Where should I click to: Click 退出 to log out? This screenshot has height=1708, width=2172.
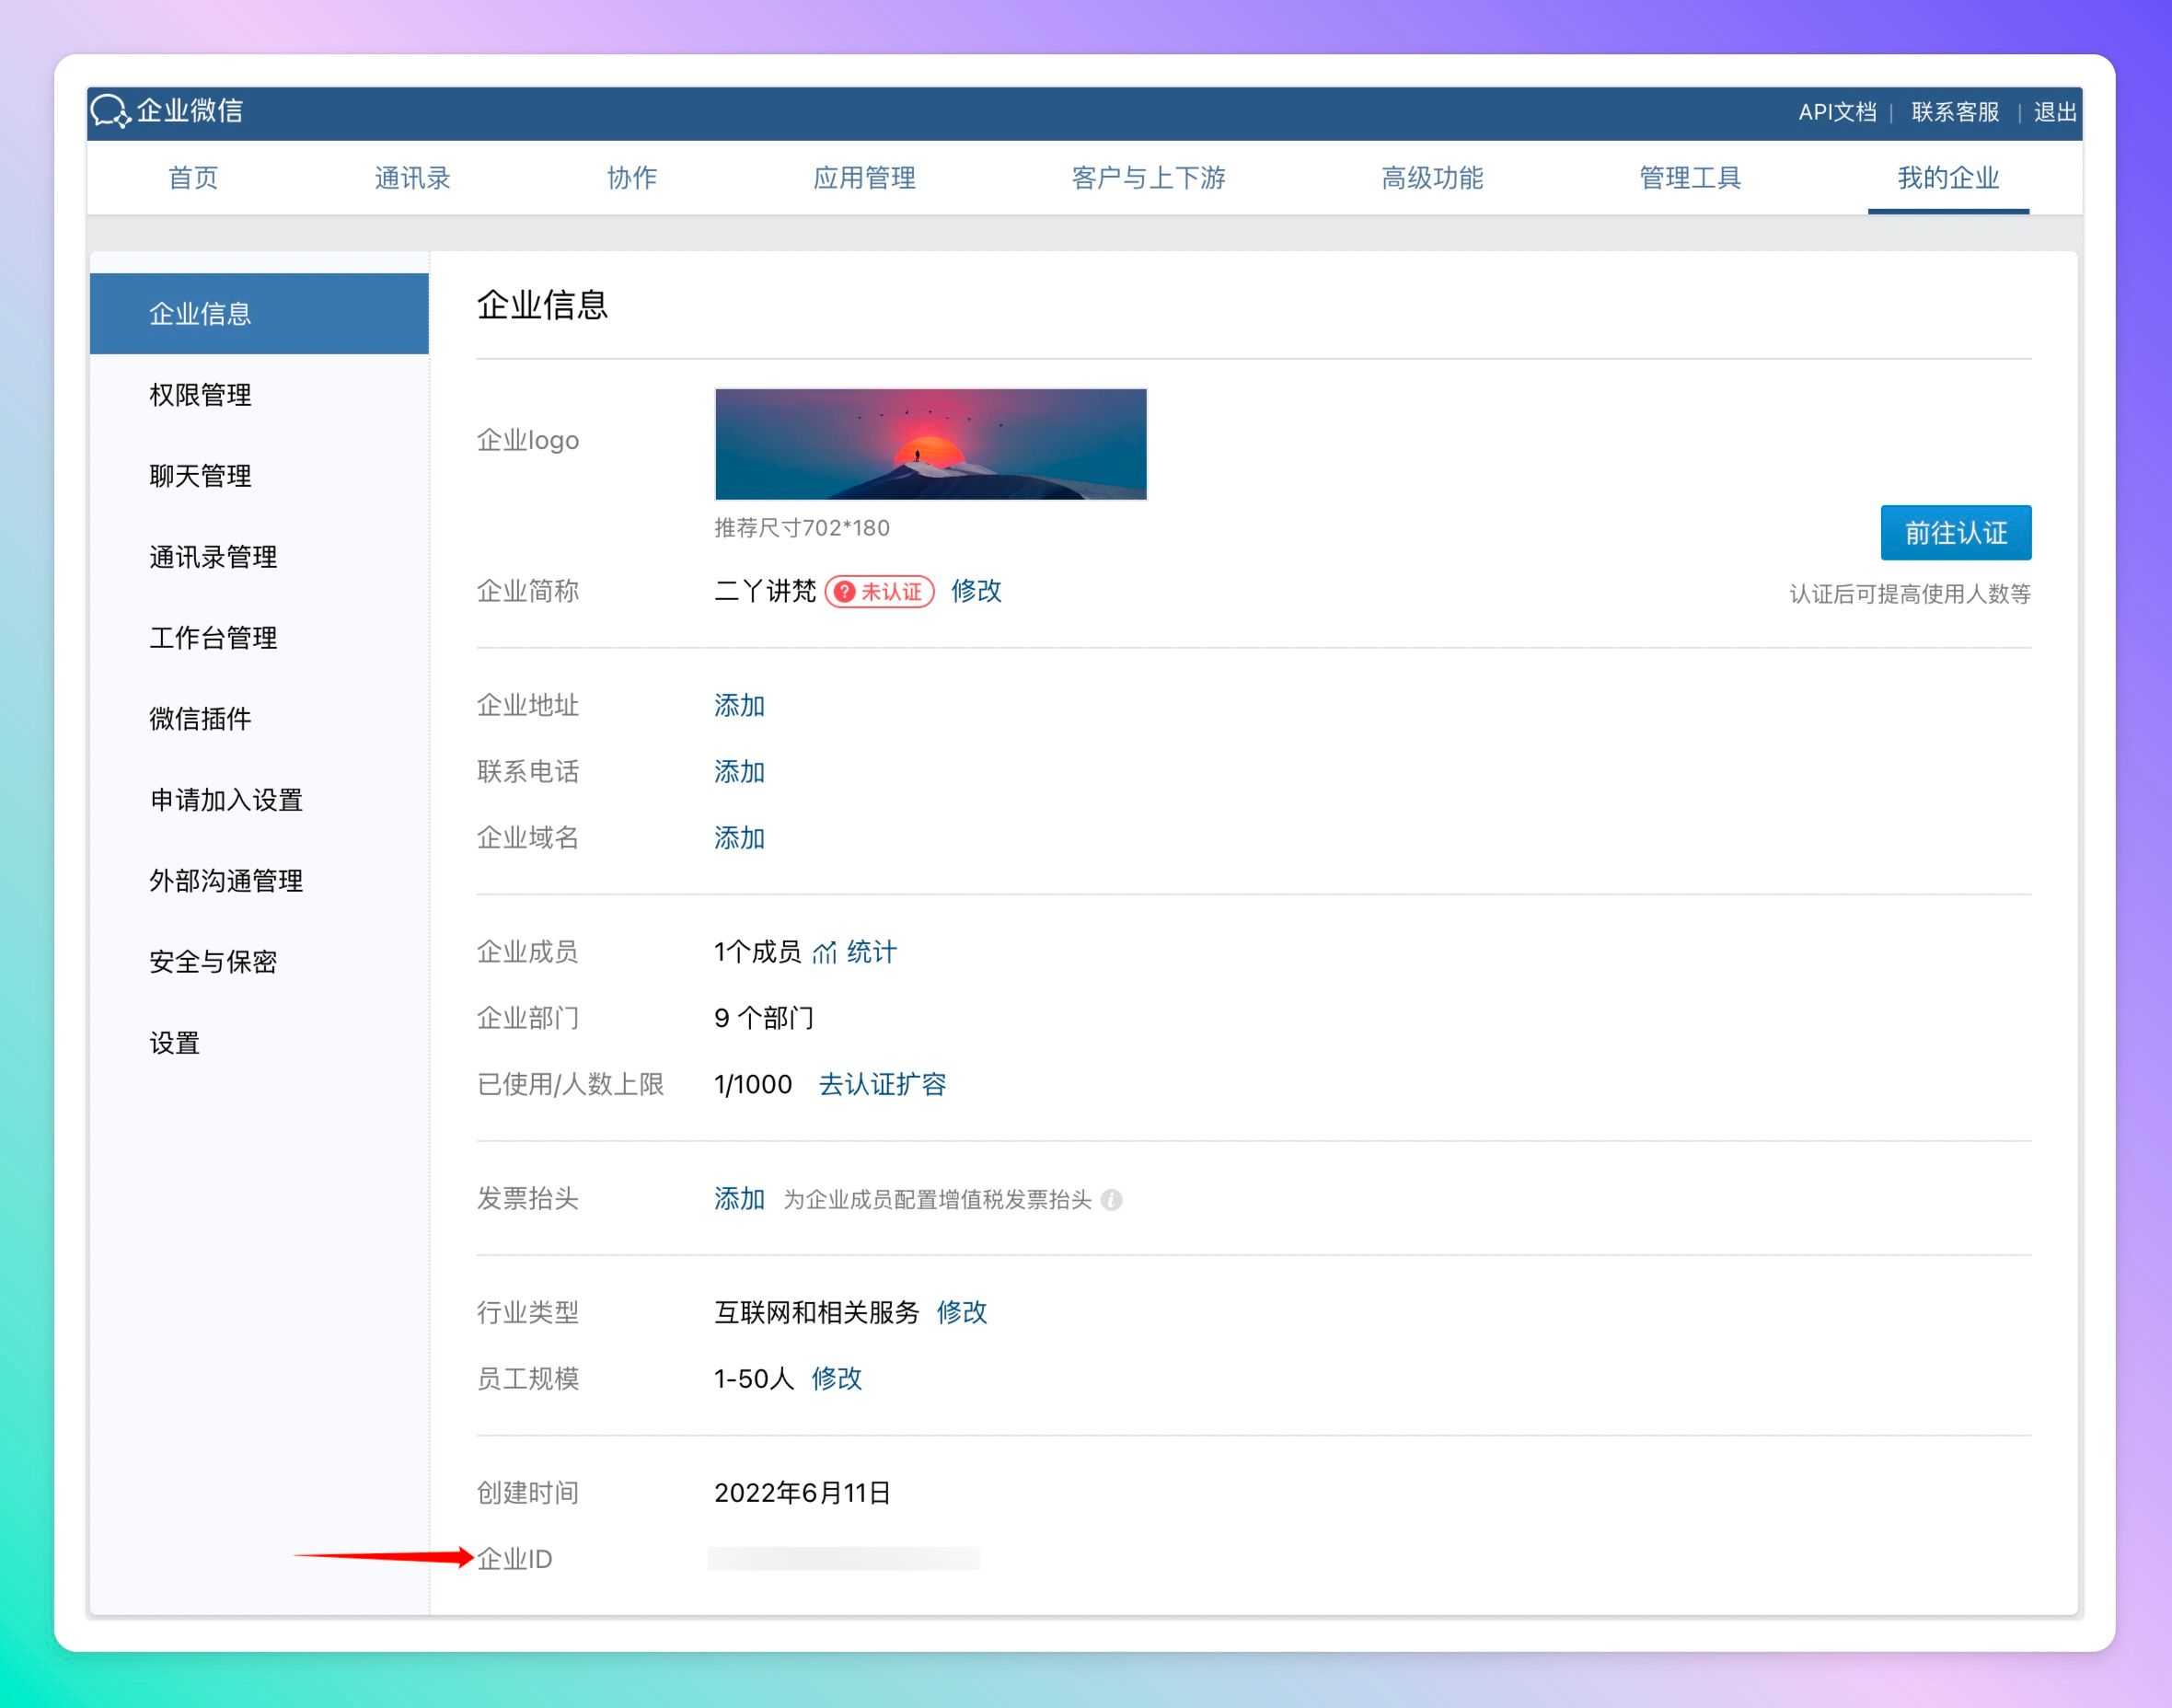[x=2055, y=112]
